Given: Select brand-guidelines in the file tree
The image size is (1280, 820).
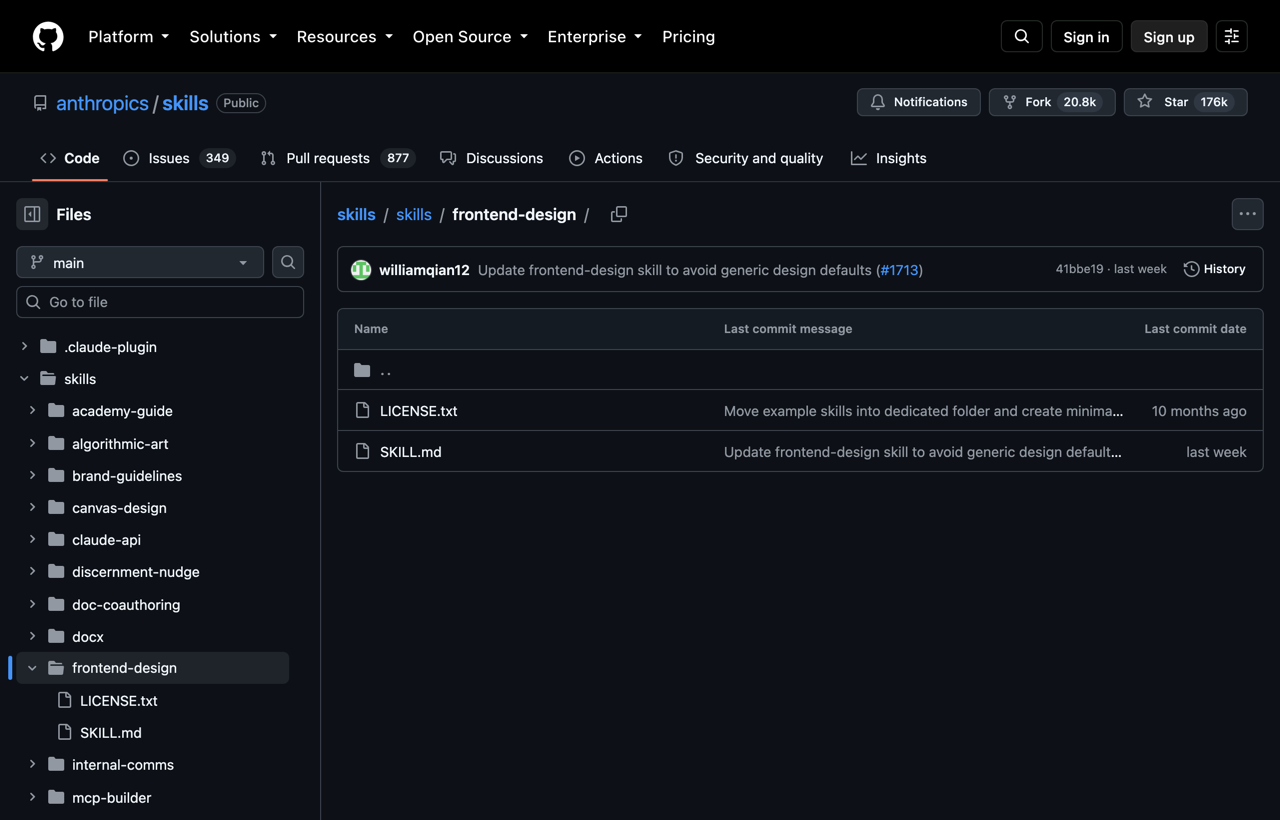Looking at the screenshot, I should 127,476.
